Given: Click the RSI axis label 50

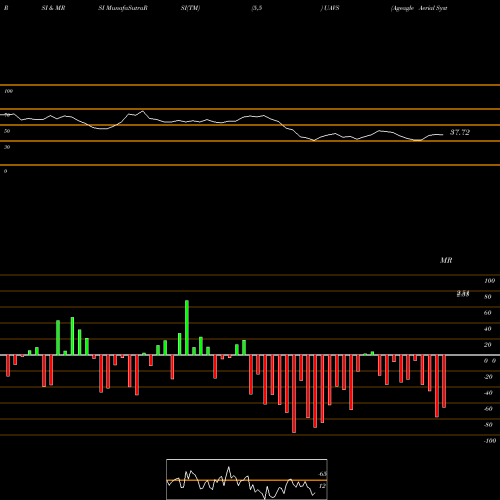Looking at the screenshot, I should tap(7, 131).
